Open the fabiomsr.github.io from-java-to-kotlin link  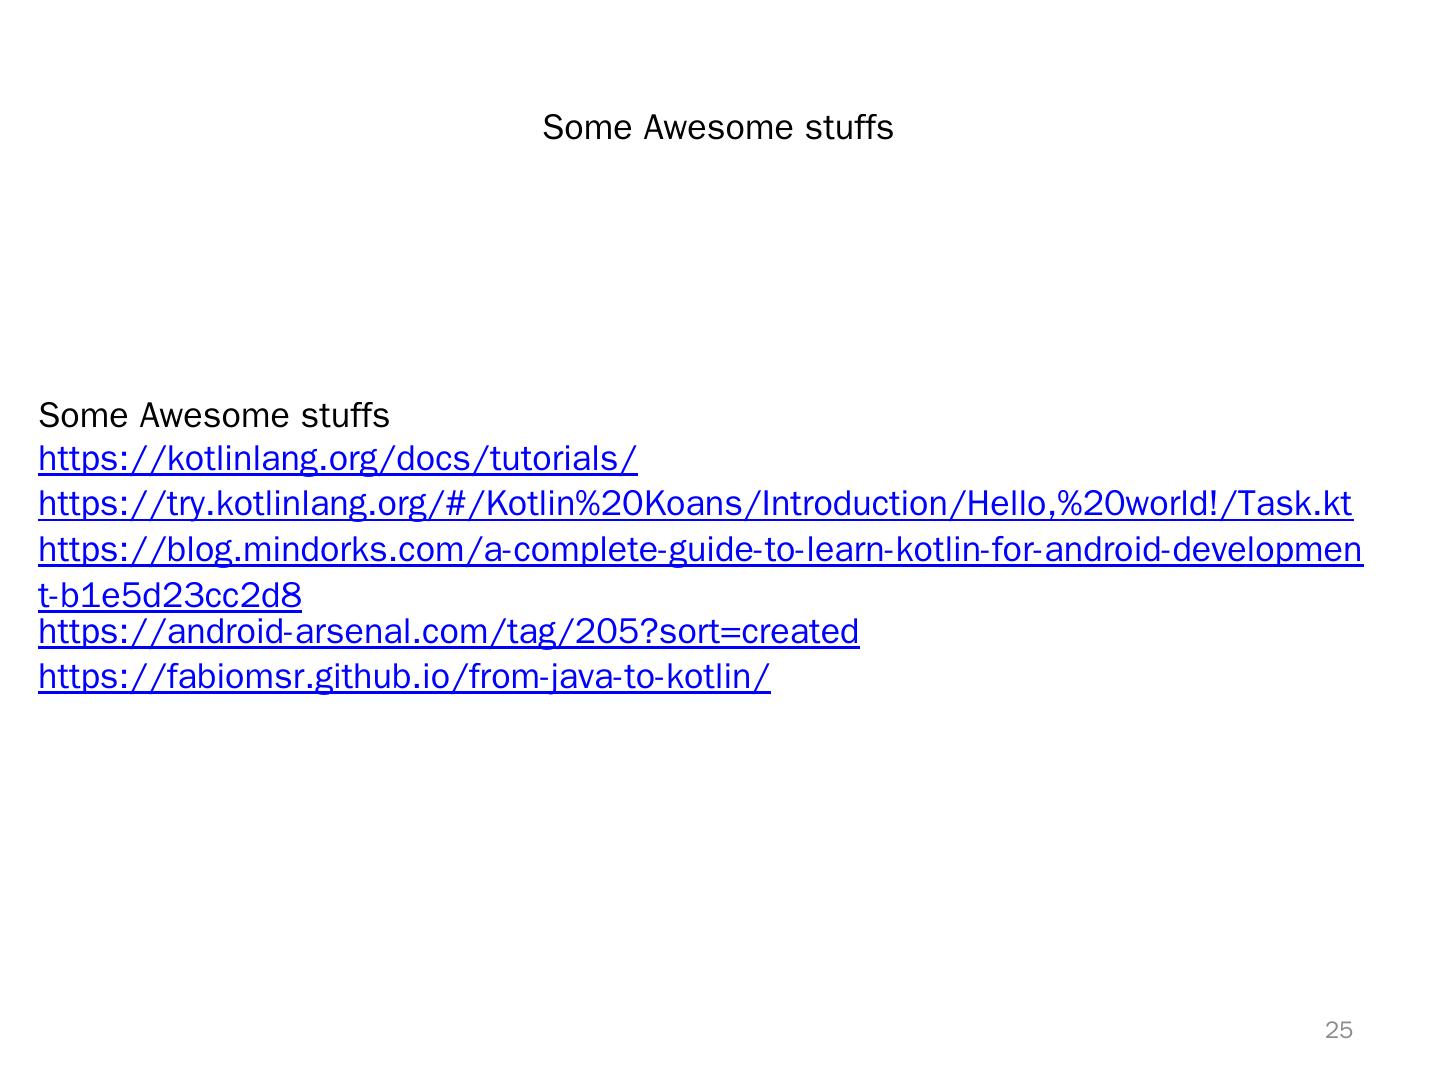[404, 677]
